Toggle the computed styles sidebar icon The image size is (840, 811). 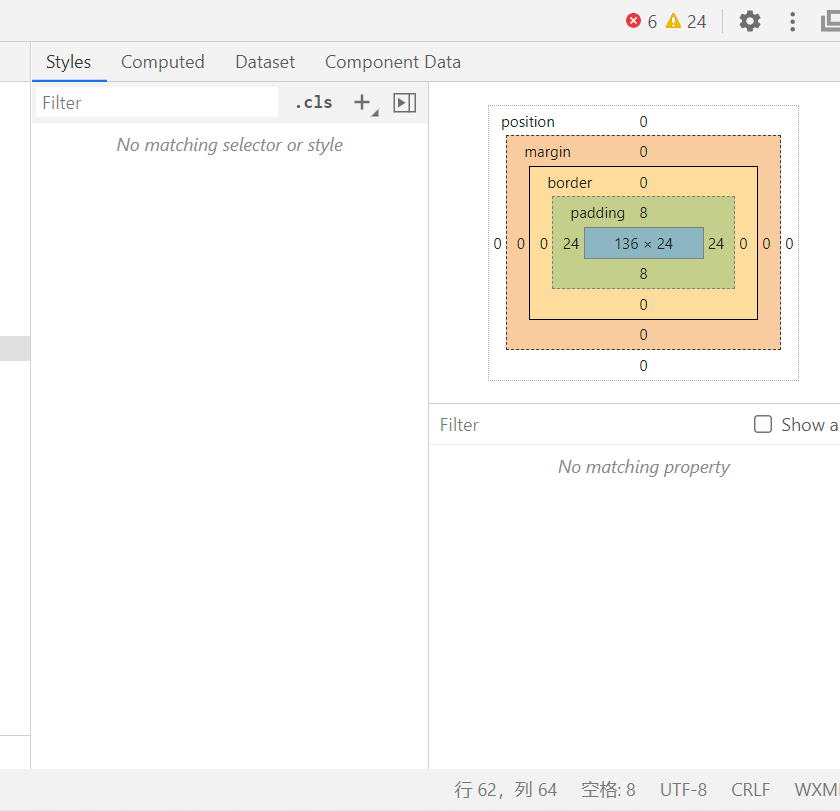tap(404, 102)
